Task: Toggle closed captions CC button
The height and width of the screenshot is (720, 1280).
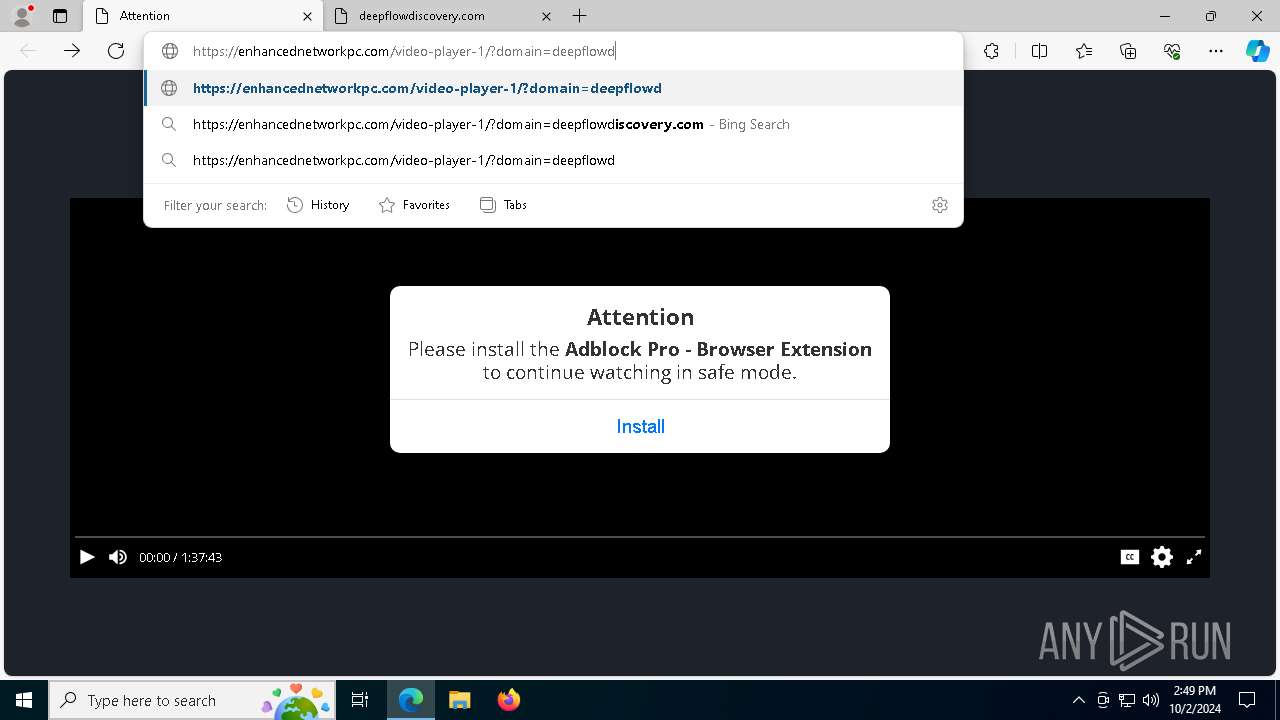Action: 1130,557
